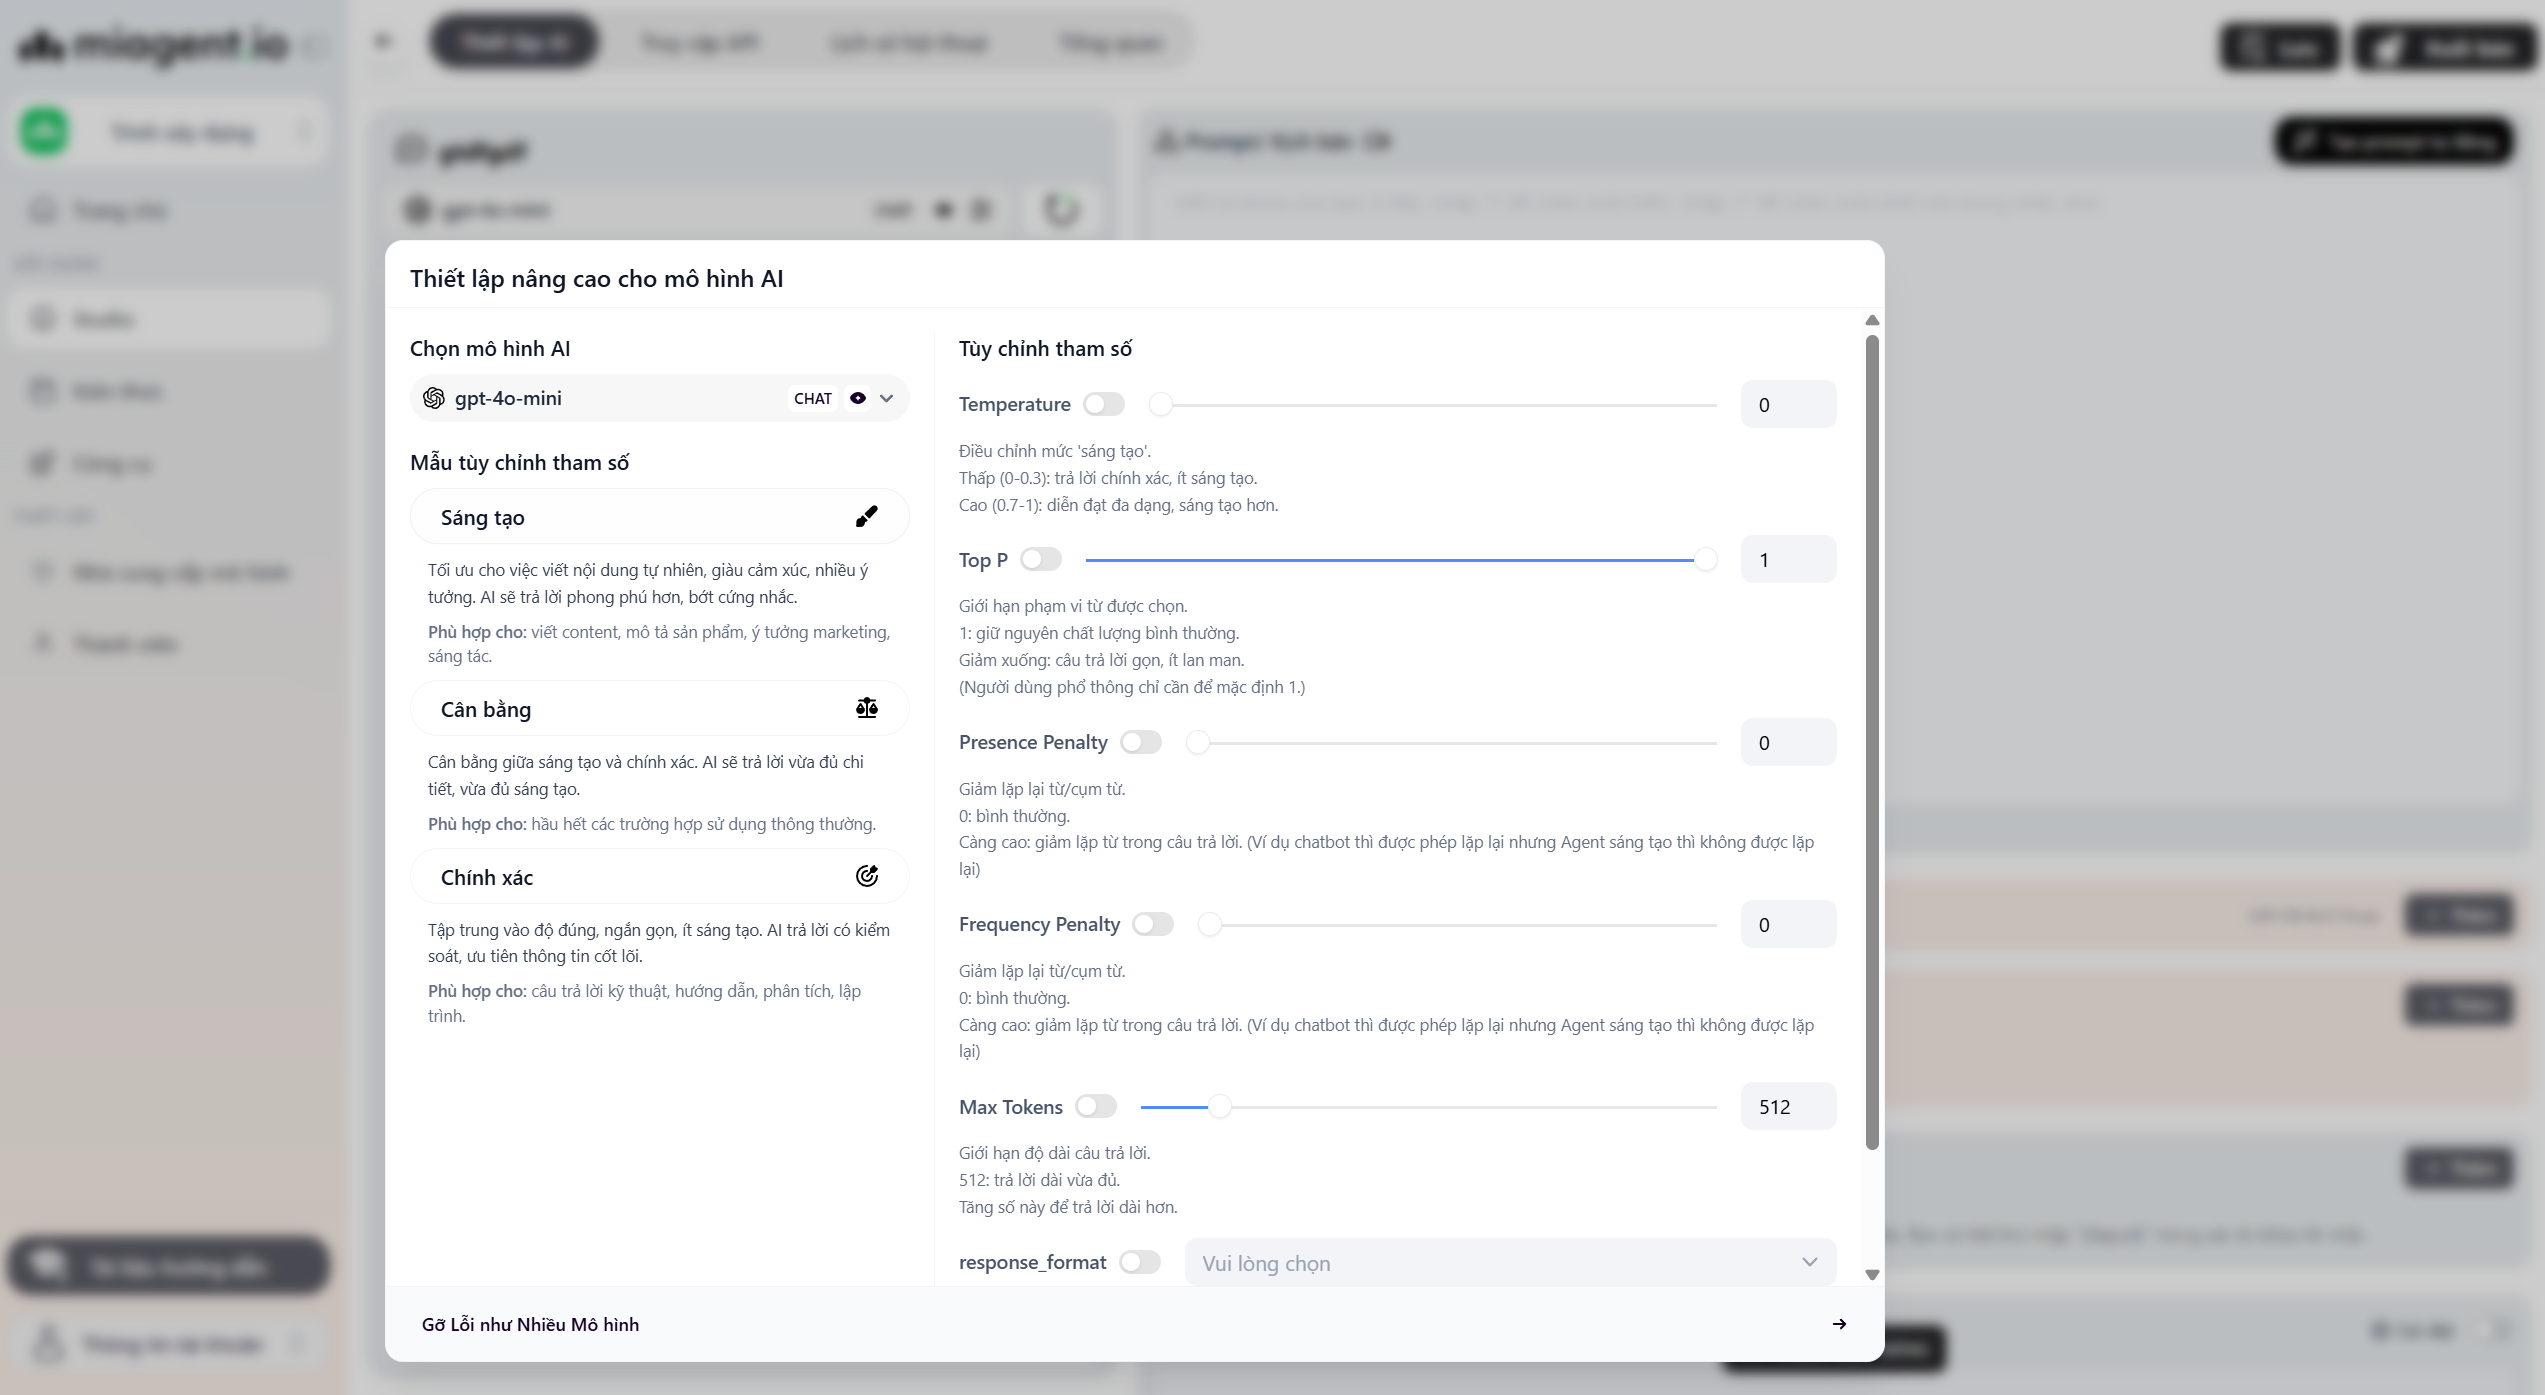2545x1395 pixels.
Task: Open 'Gỡ Lỗi như Nhiều Mô hình' link
Action: [530, 1324]
